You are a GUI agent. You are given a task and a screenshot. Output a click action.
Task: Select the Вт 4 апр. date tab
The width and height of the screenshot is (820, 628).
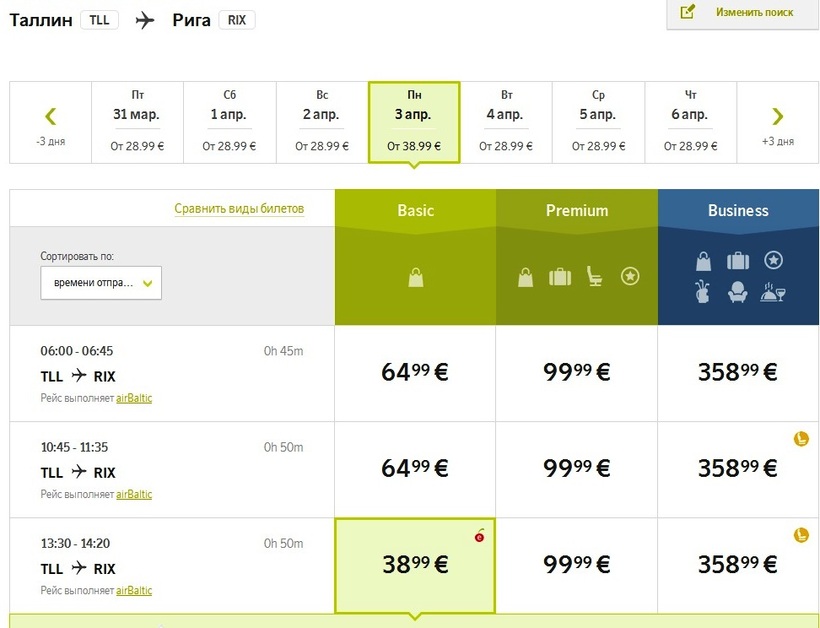click(x=506, y=122)
